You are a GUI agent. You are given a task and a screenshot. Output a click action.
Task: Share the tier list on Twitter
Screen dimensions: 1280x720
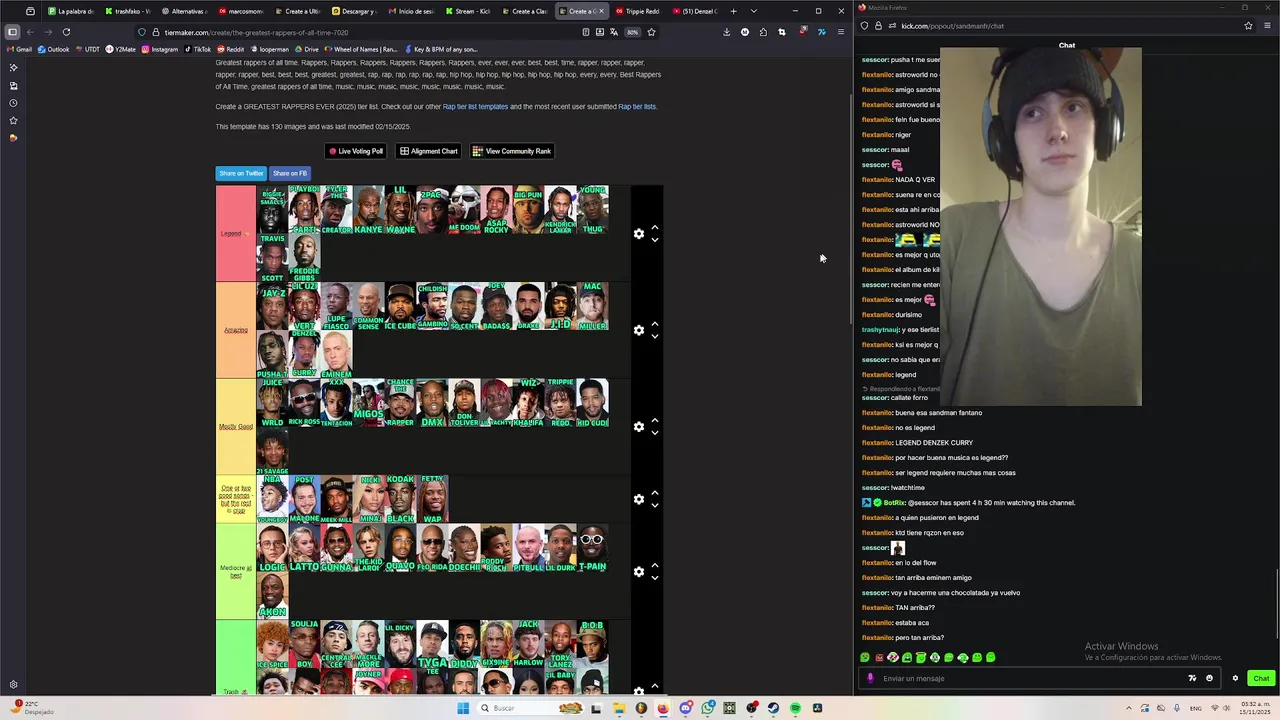241,173
